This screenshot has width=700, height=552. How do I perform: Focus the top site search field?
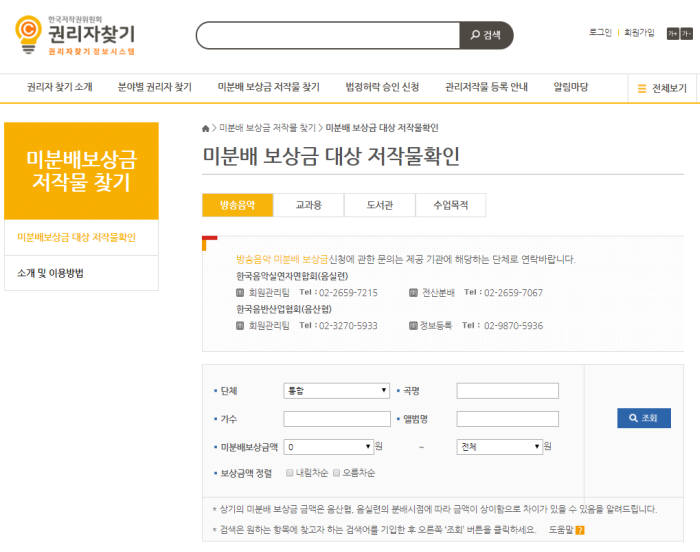328,35
